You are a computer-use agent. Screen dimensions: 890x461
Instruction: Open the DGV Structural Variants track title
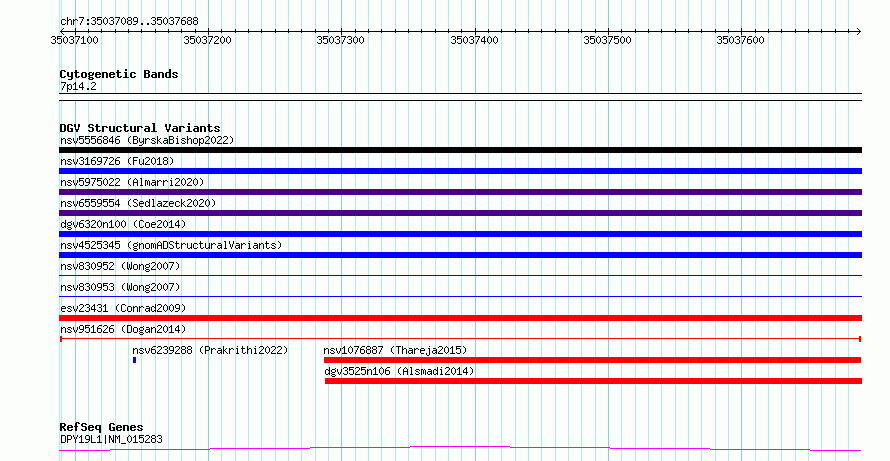pyautogui.click(x=140, y=128)
